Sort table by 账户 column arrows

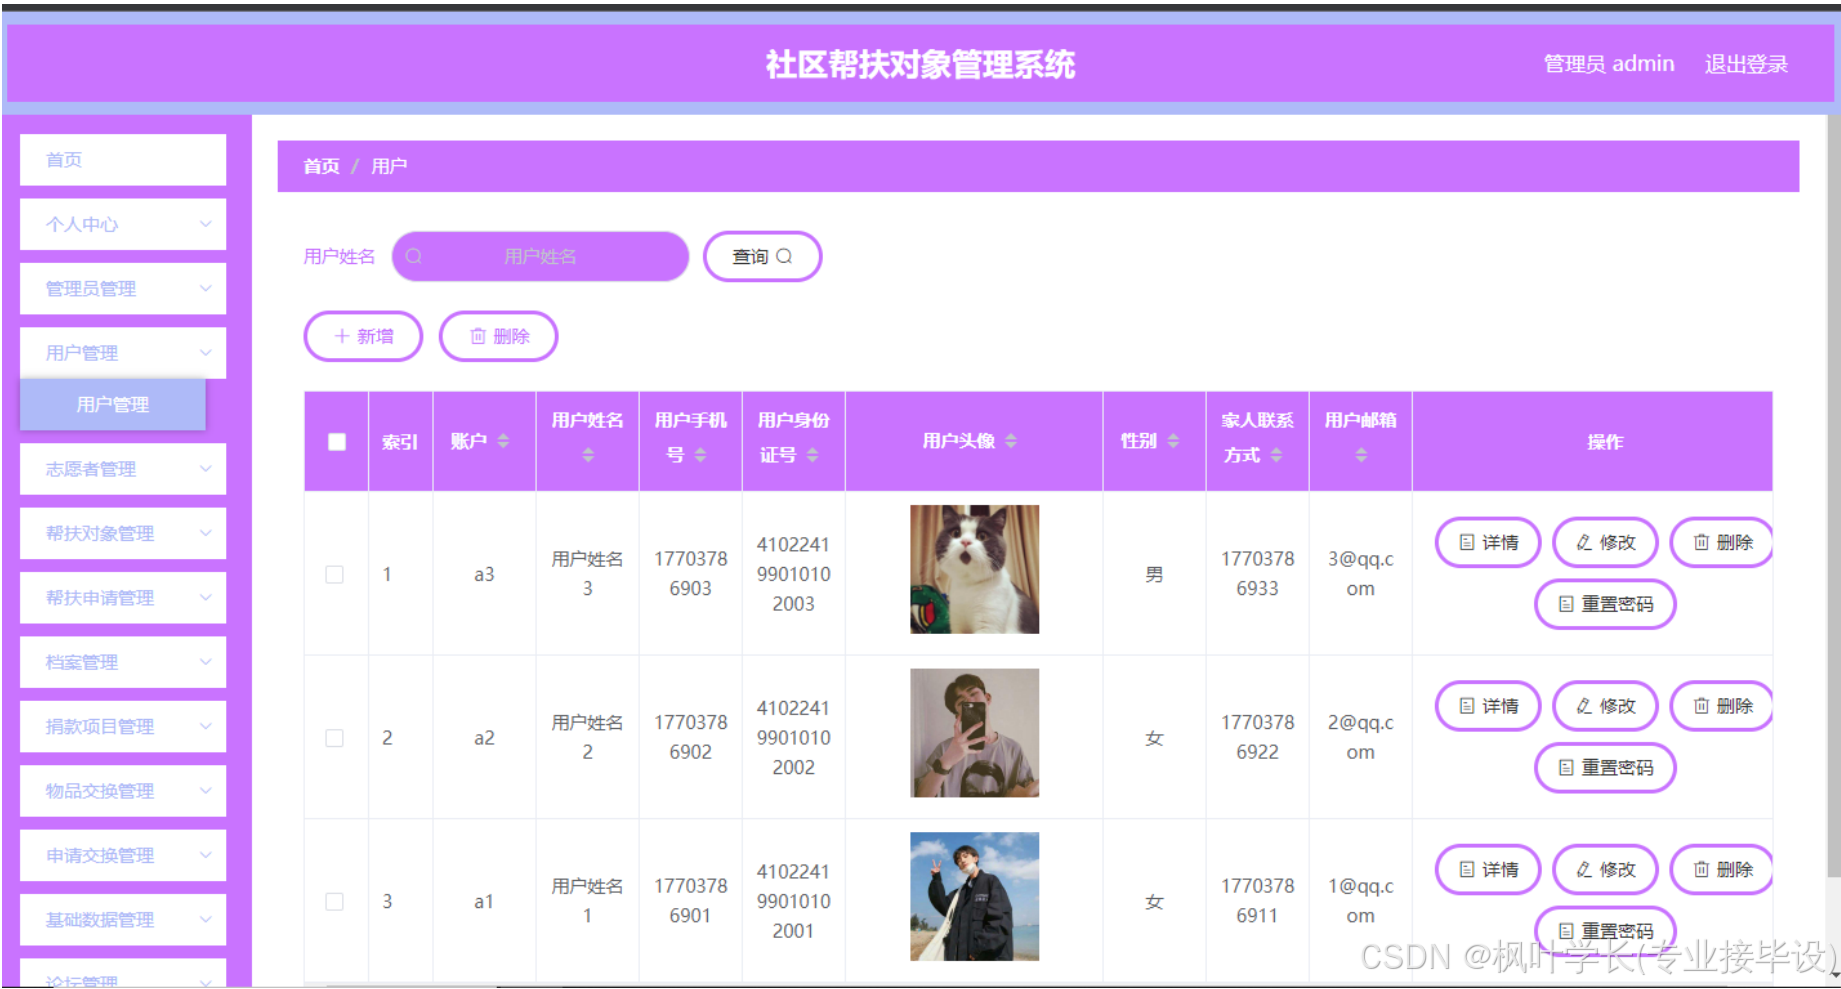pyautogui.click(x=503, y=441)
